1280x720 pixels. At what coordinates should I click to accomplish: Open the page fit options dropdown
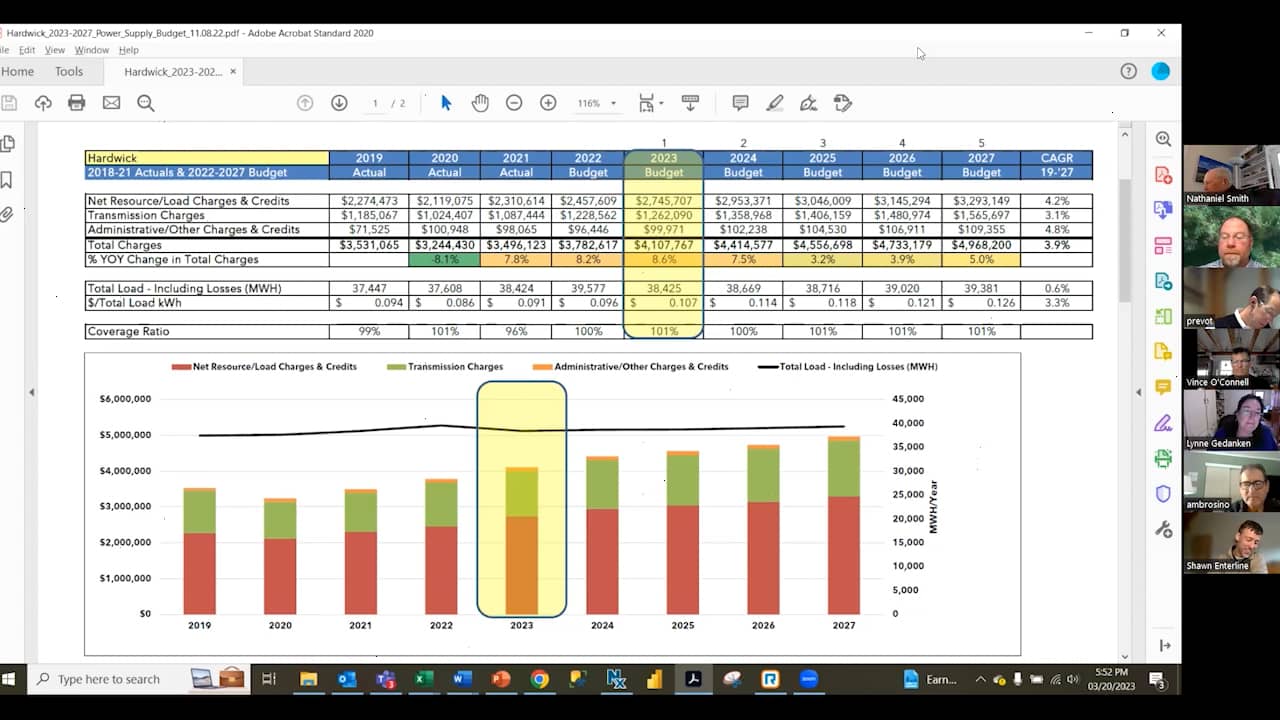point(650,103)
